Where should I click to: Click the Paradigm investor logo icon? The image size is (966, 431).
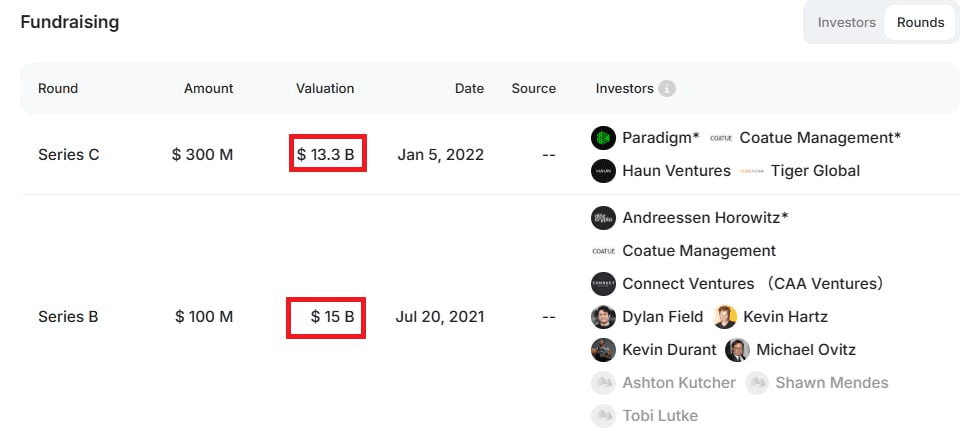pyautogui.click(x=603, y=138)
